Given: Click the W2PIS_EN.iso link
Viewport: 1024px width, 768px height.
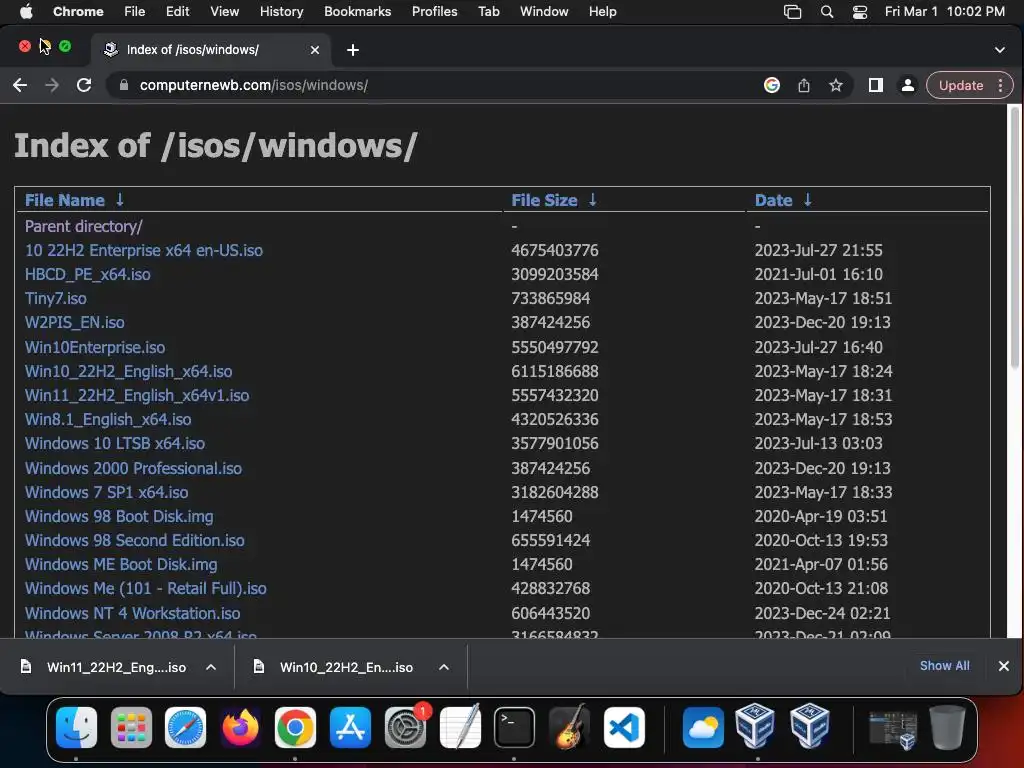Looking at the screenshot, I should 74,323.
